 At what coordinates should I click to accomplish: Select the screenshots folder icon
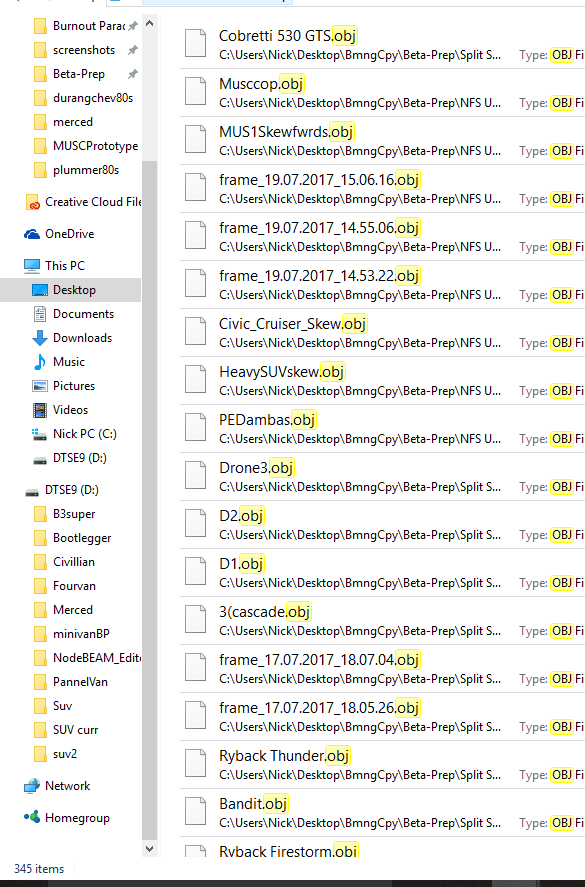tap(40, 50)
